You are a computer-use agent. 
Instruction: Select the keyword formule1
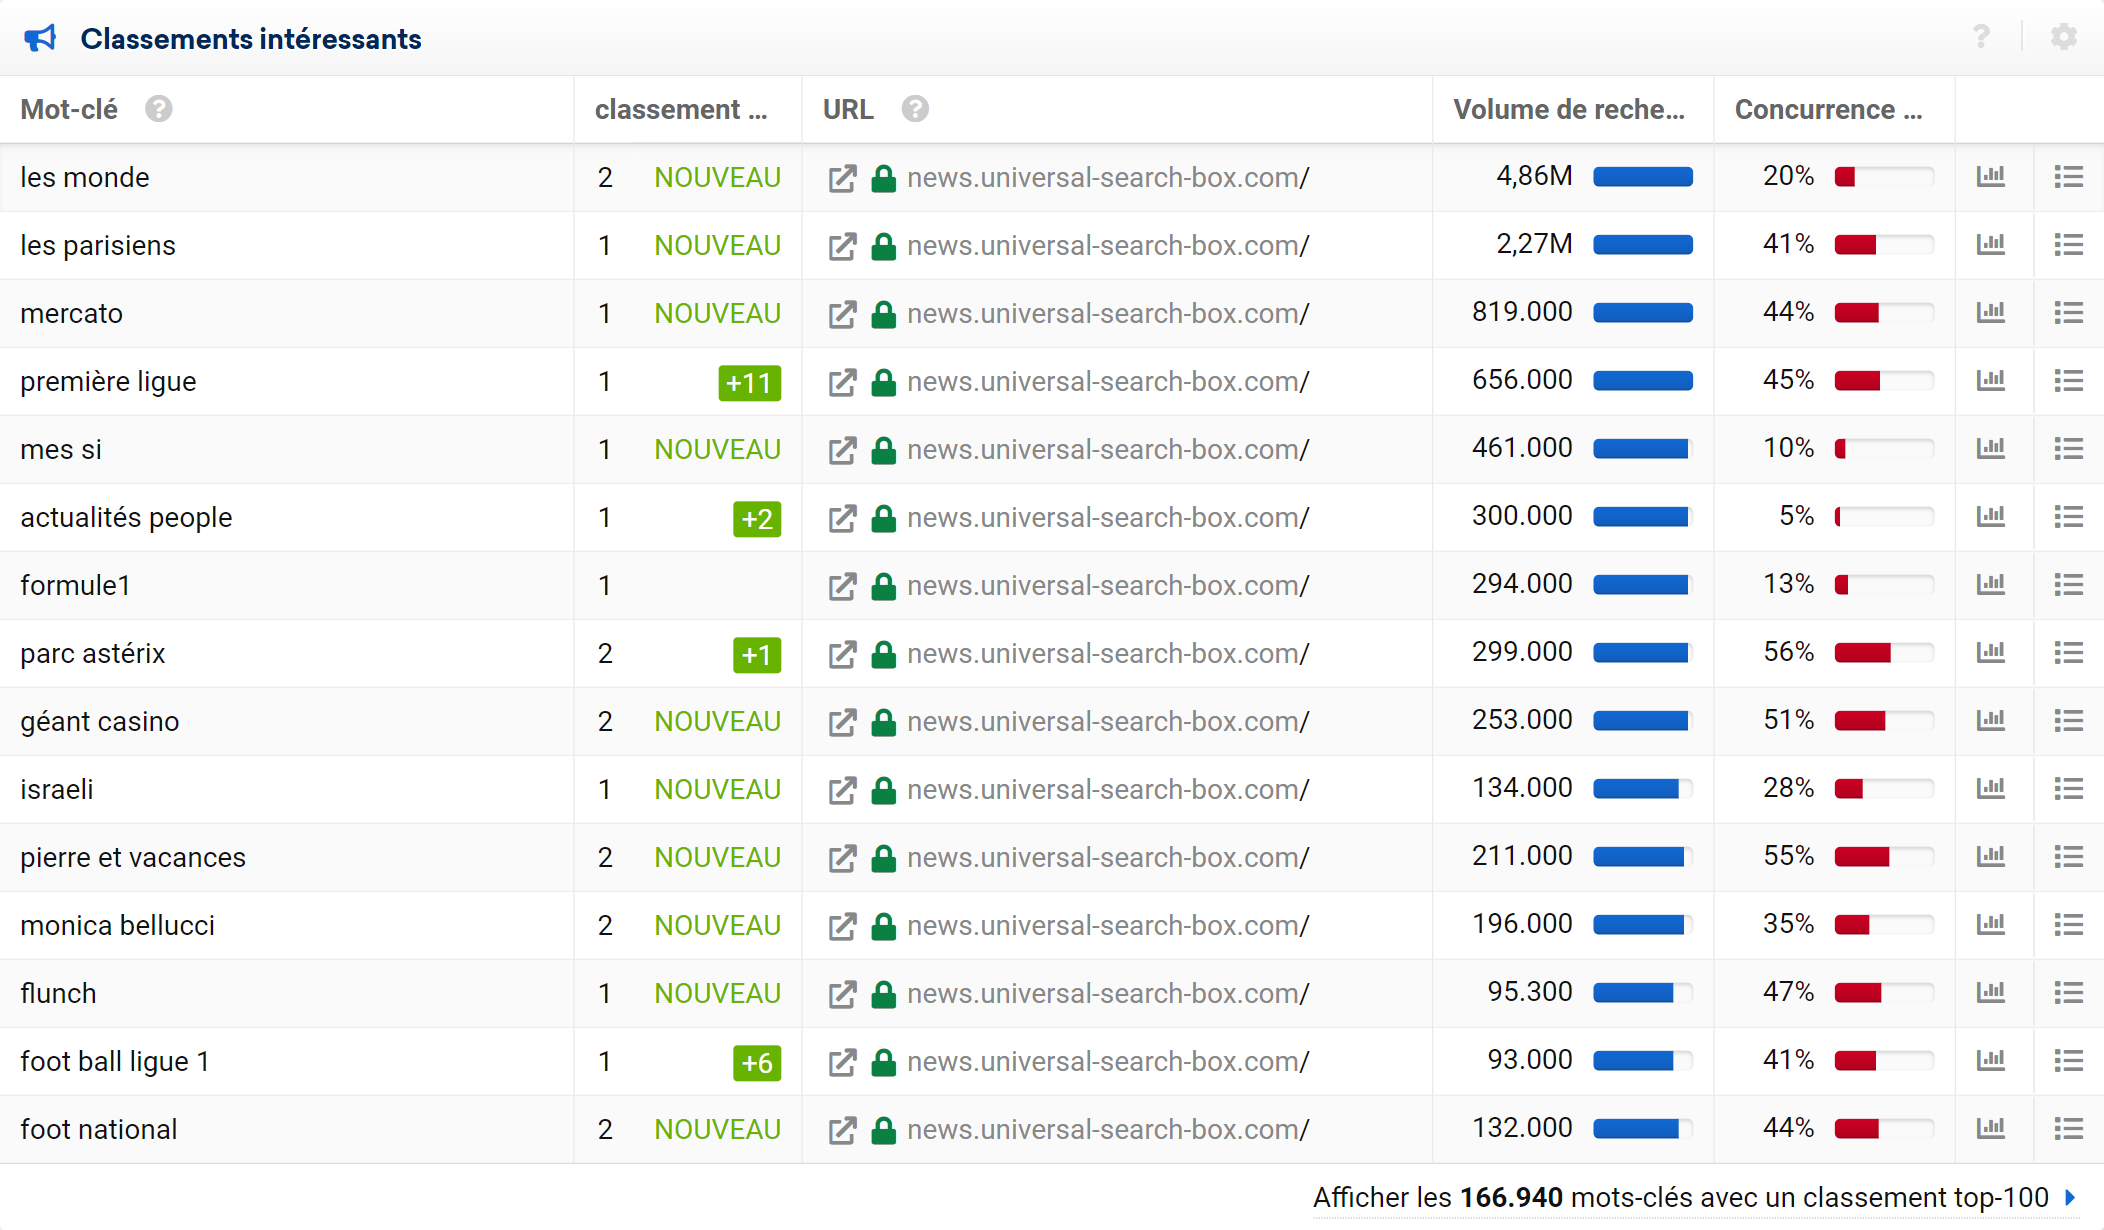pos(75,585)
